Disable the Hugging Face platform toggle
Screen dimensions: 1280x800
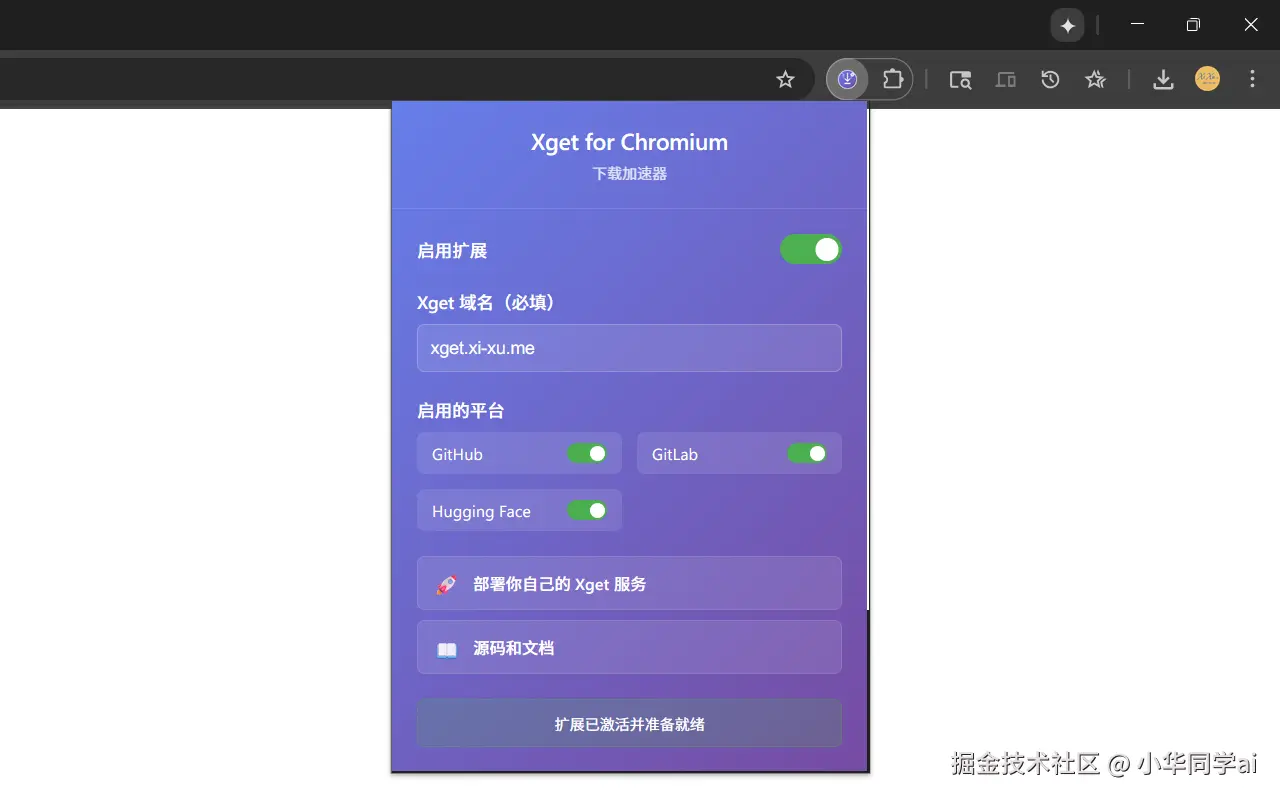point(588,511)
